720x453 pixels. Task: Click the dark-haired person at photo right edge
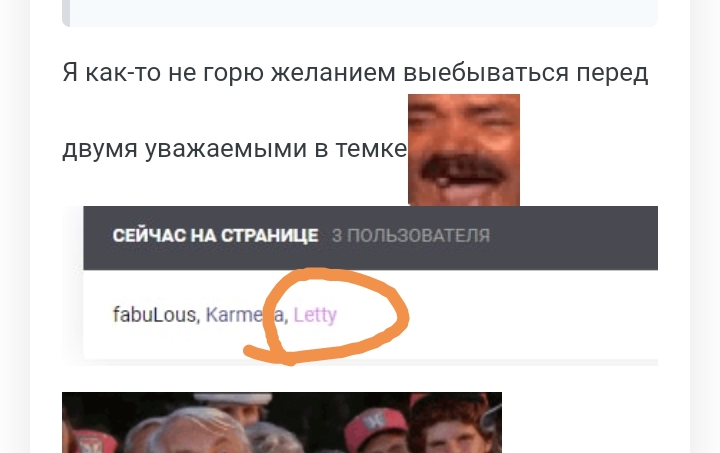coord(450,427)
